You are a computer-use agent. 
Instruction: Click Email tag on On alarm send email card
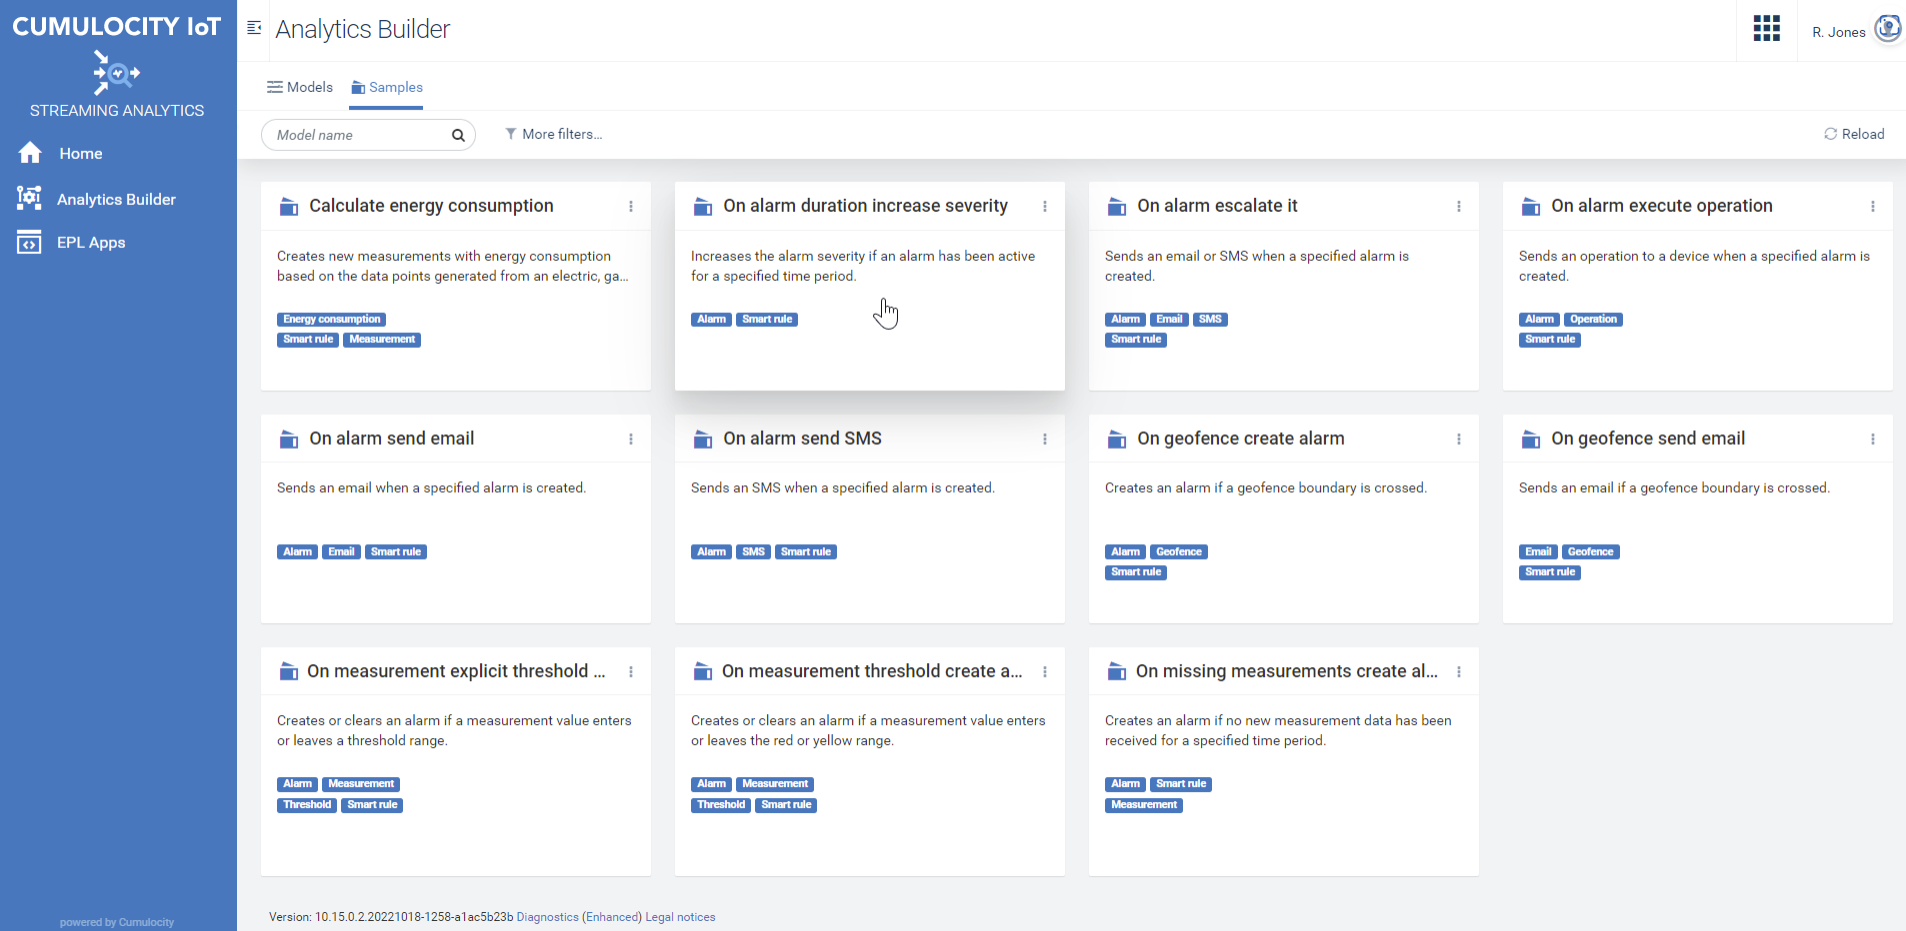[x=341, y=552]
